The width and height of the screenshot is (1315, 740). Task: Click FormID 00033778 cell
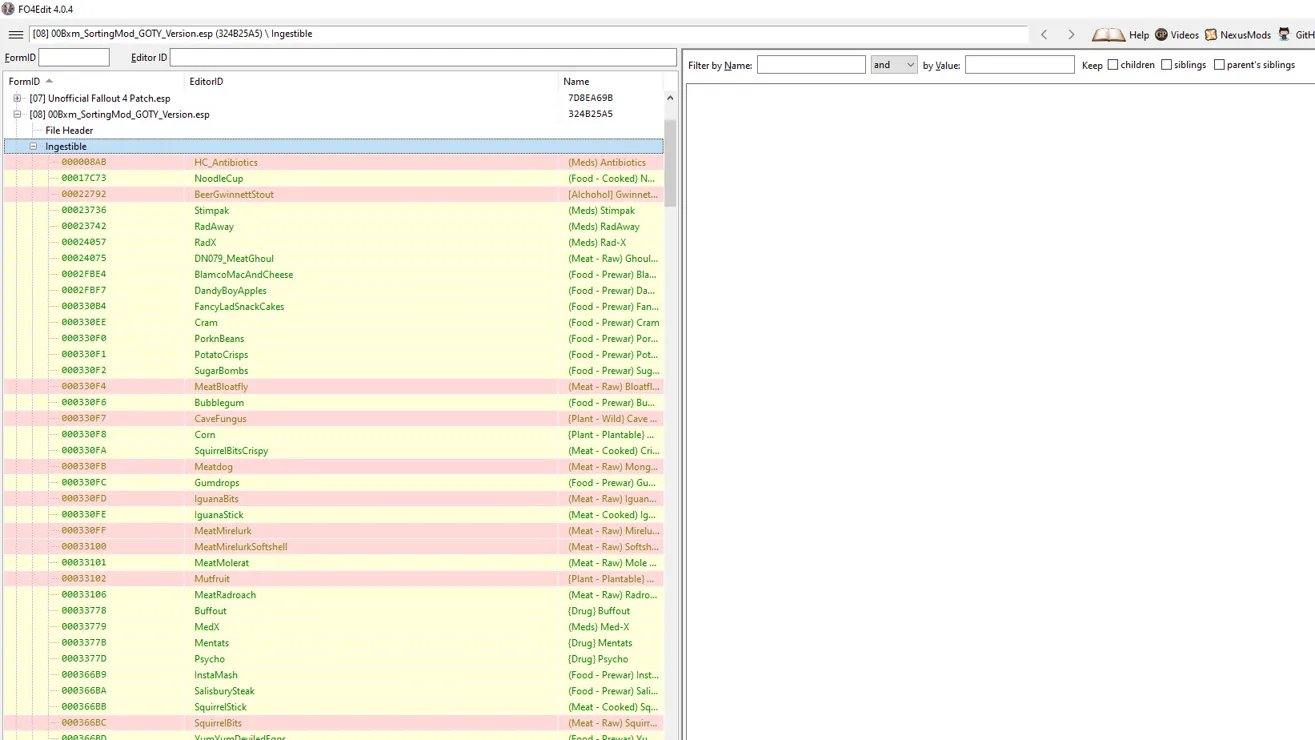84,610
